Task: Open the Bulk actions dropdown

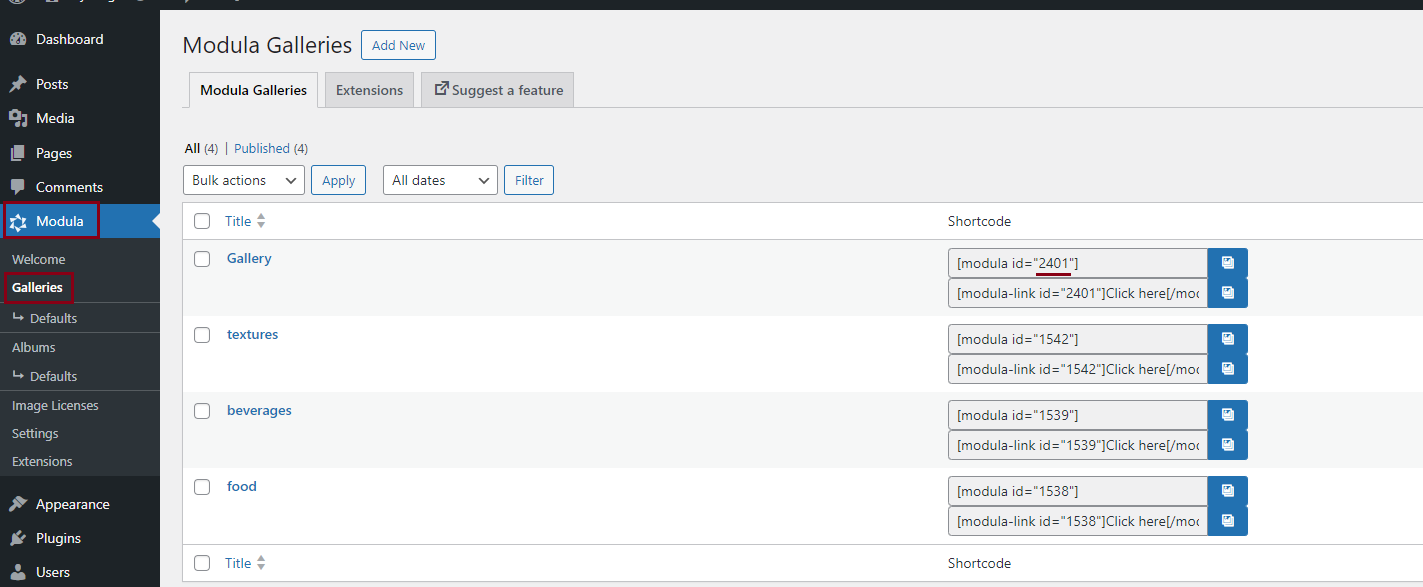Action: (x=244, y=180)
